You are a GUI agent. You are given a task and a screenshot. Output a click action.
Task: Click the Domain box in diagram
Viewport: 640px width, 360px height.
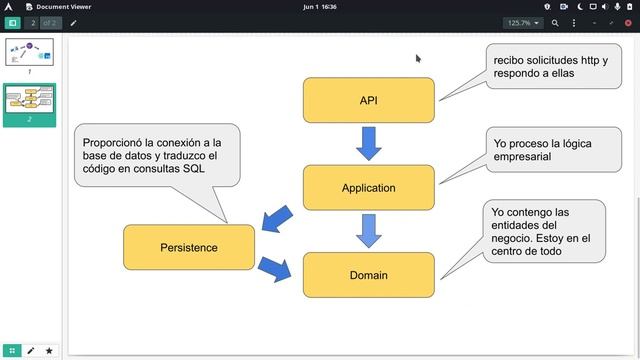coord(369,275)
